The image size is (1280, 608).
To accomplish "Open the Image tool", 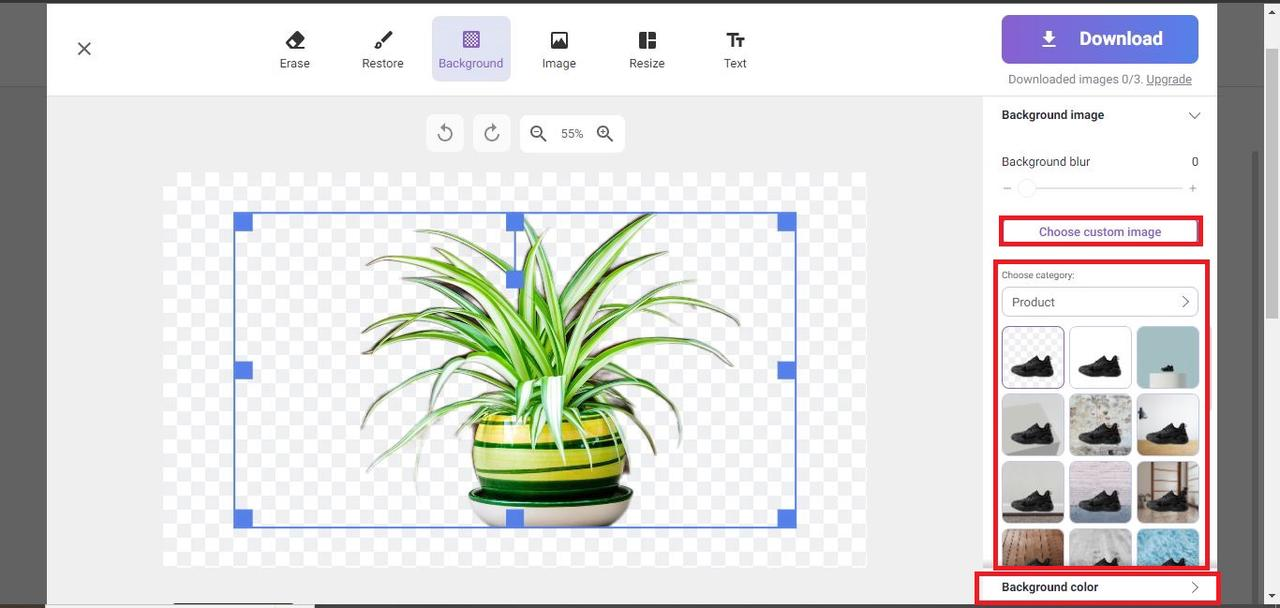I will (x=559, y=49).
